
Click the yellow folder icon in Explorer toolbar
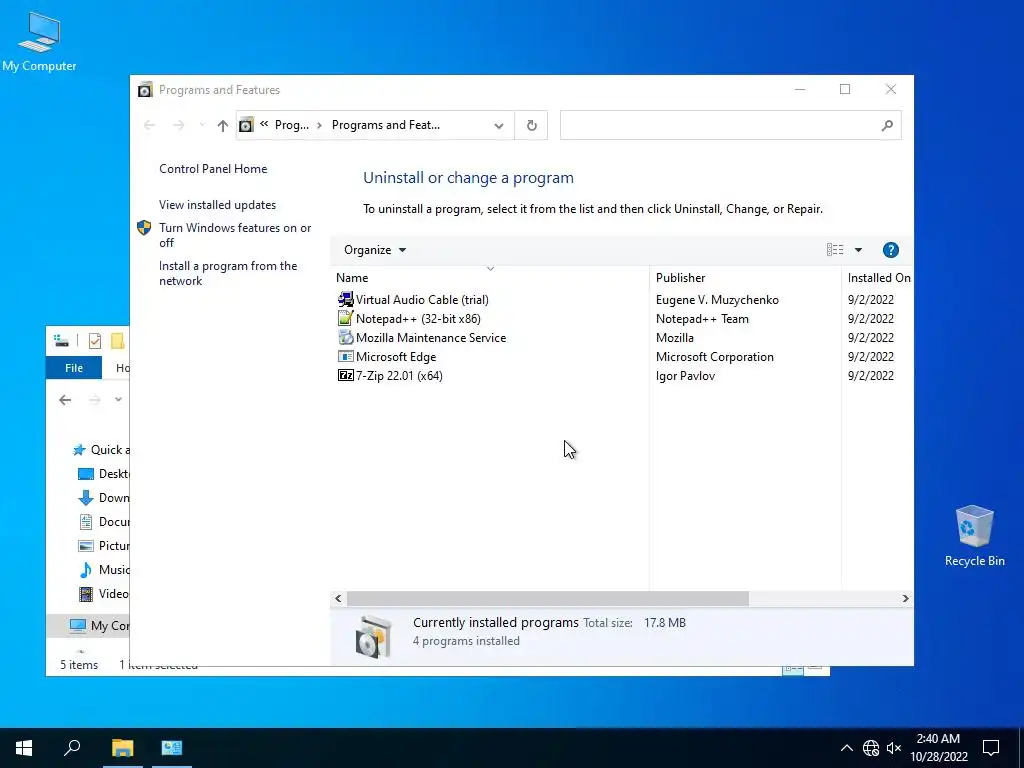coord(118,341)
